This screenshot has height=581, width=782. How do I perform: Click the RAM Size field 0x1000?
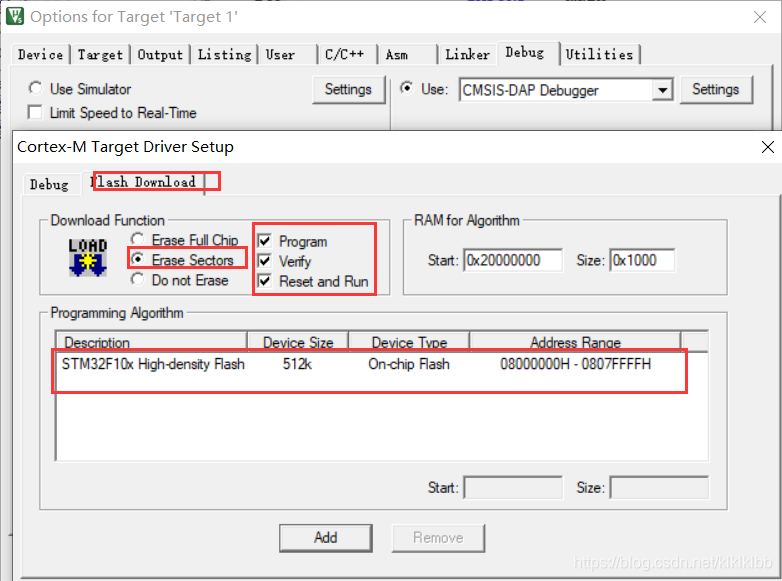(642, 260)
